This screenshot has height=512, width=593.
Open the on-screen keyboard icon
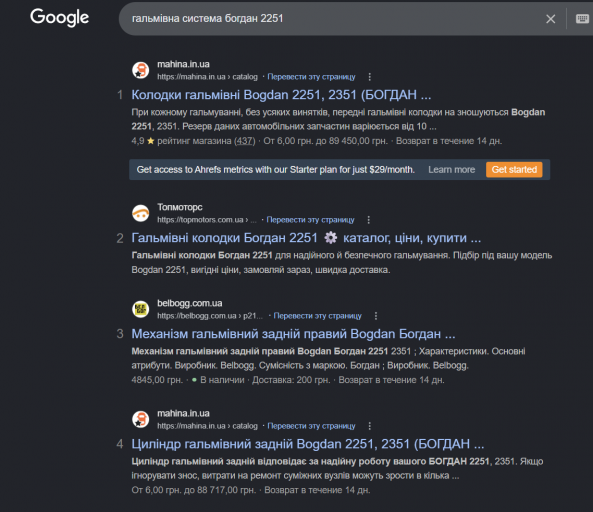click(x=582, y=19)
